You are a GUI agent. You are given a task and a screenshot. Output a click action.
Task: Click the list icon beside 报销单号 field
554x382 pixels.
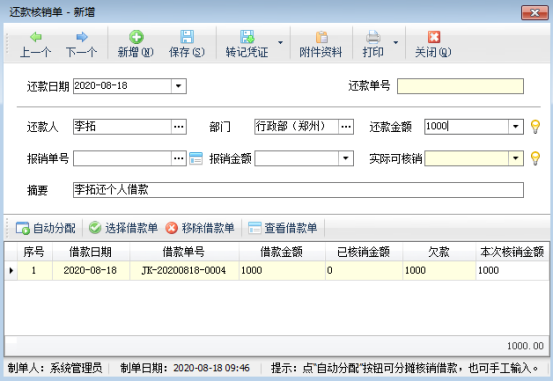pos(196,158)
